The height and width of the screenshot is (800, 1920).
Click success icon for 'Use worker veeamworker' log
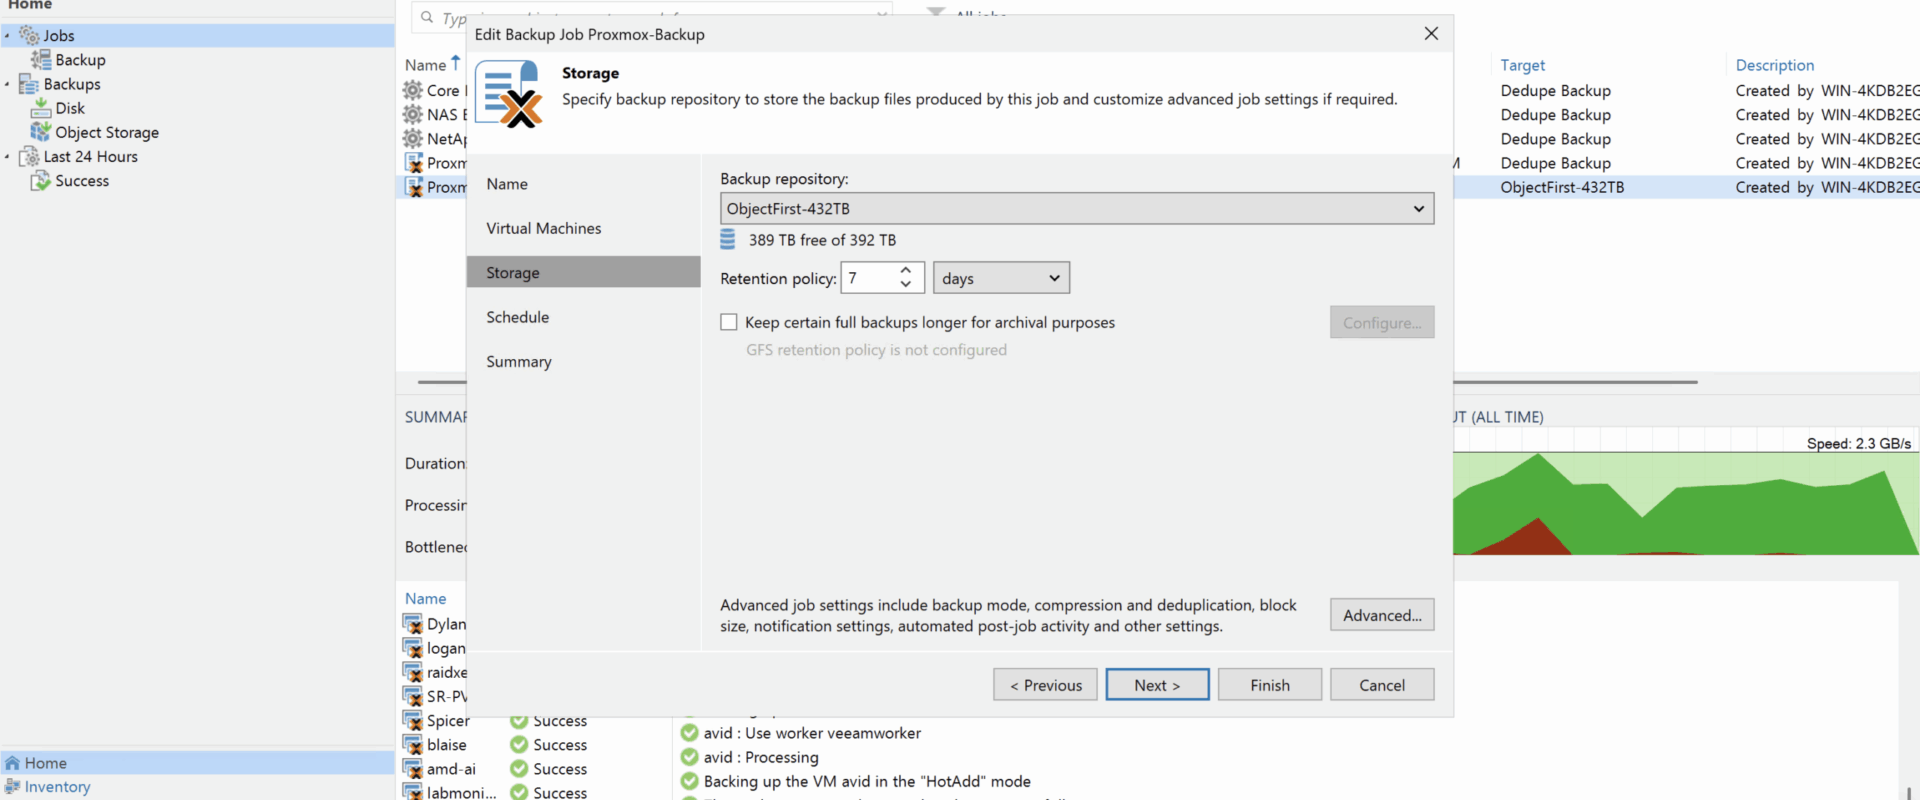689,733
